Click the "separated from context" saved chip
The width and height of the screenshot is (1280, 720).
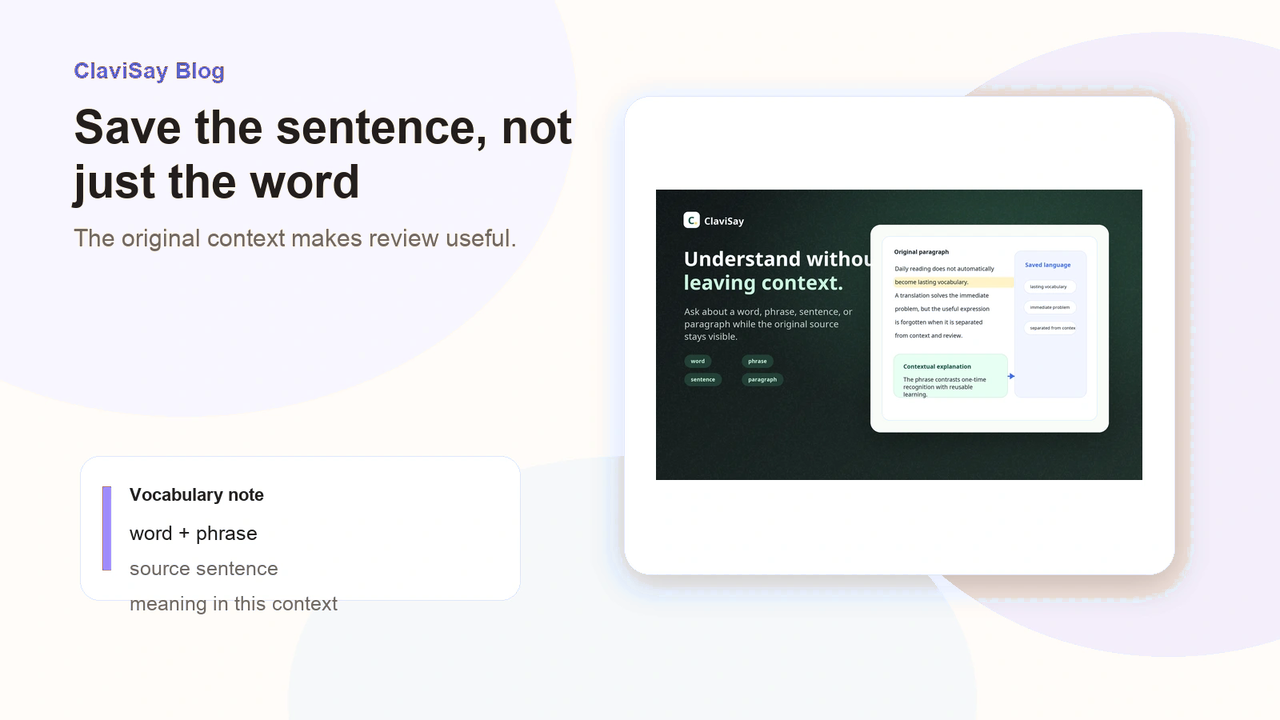click(1051, 328)
